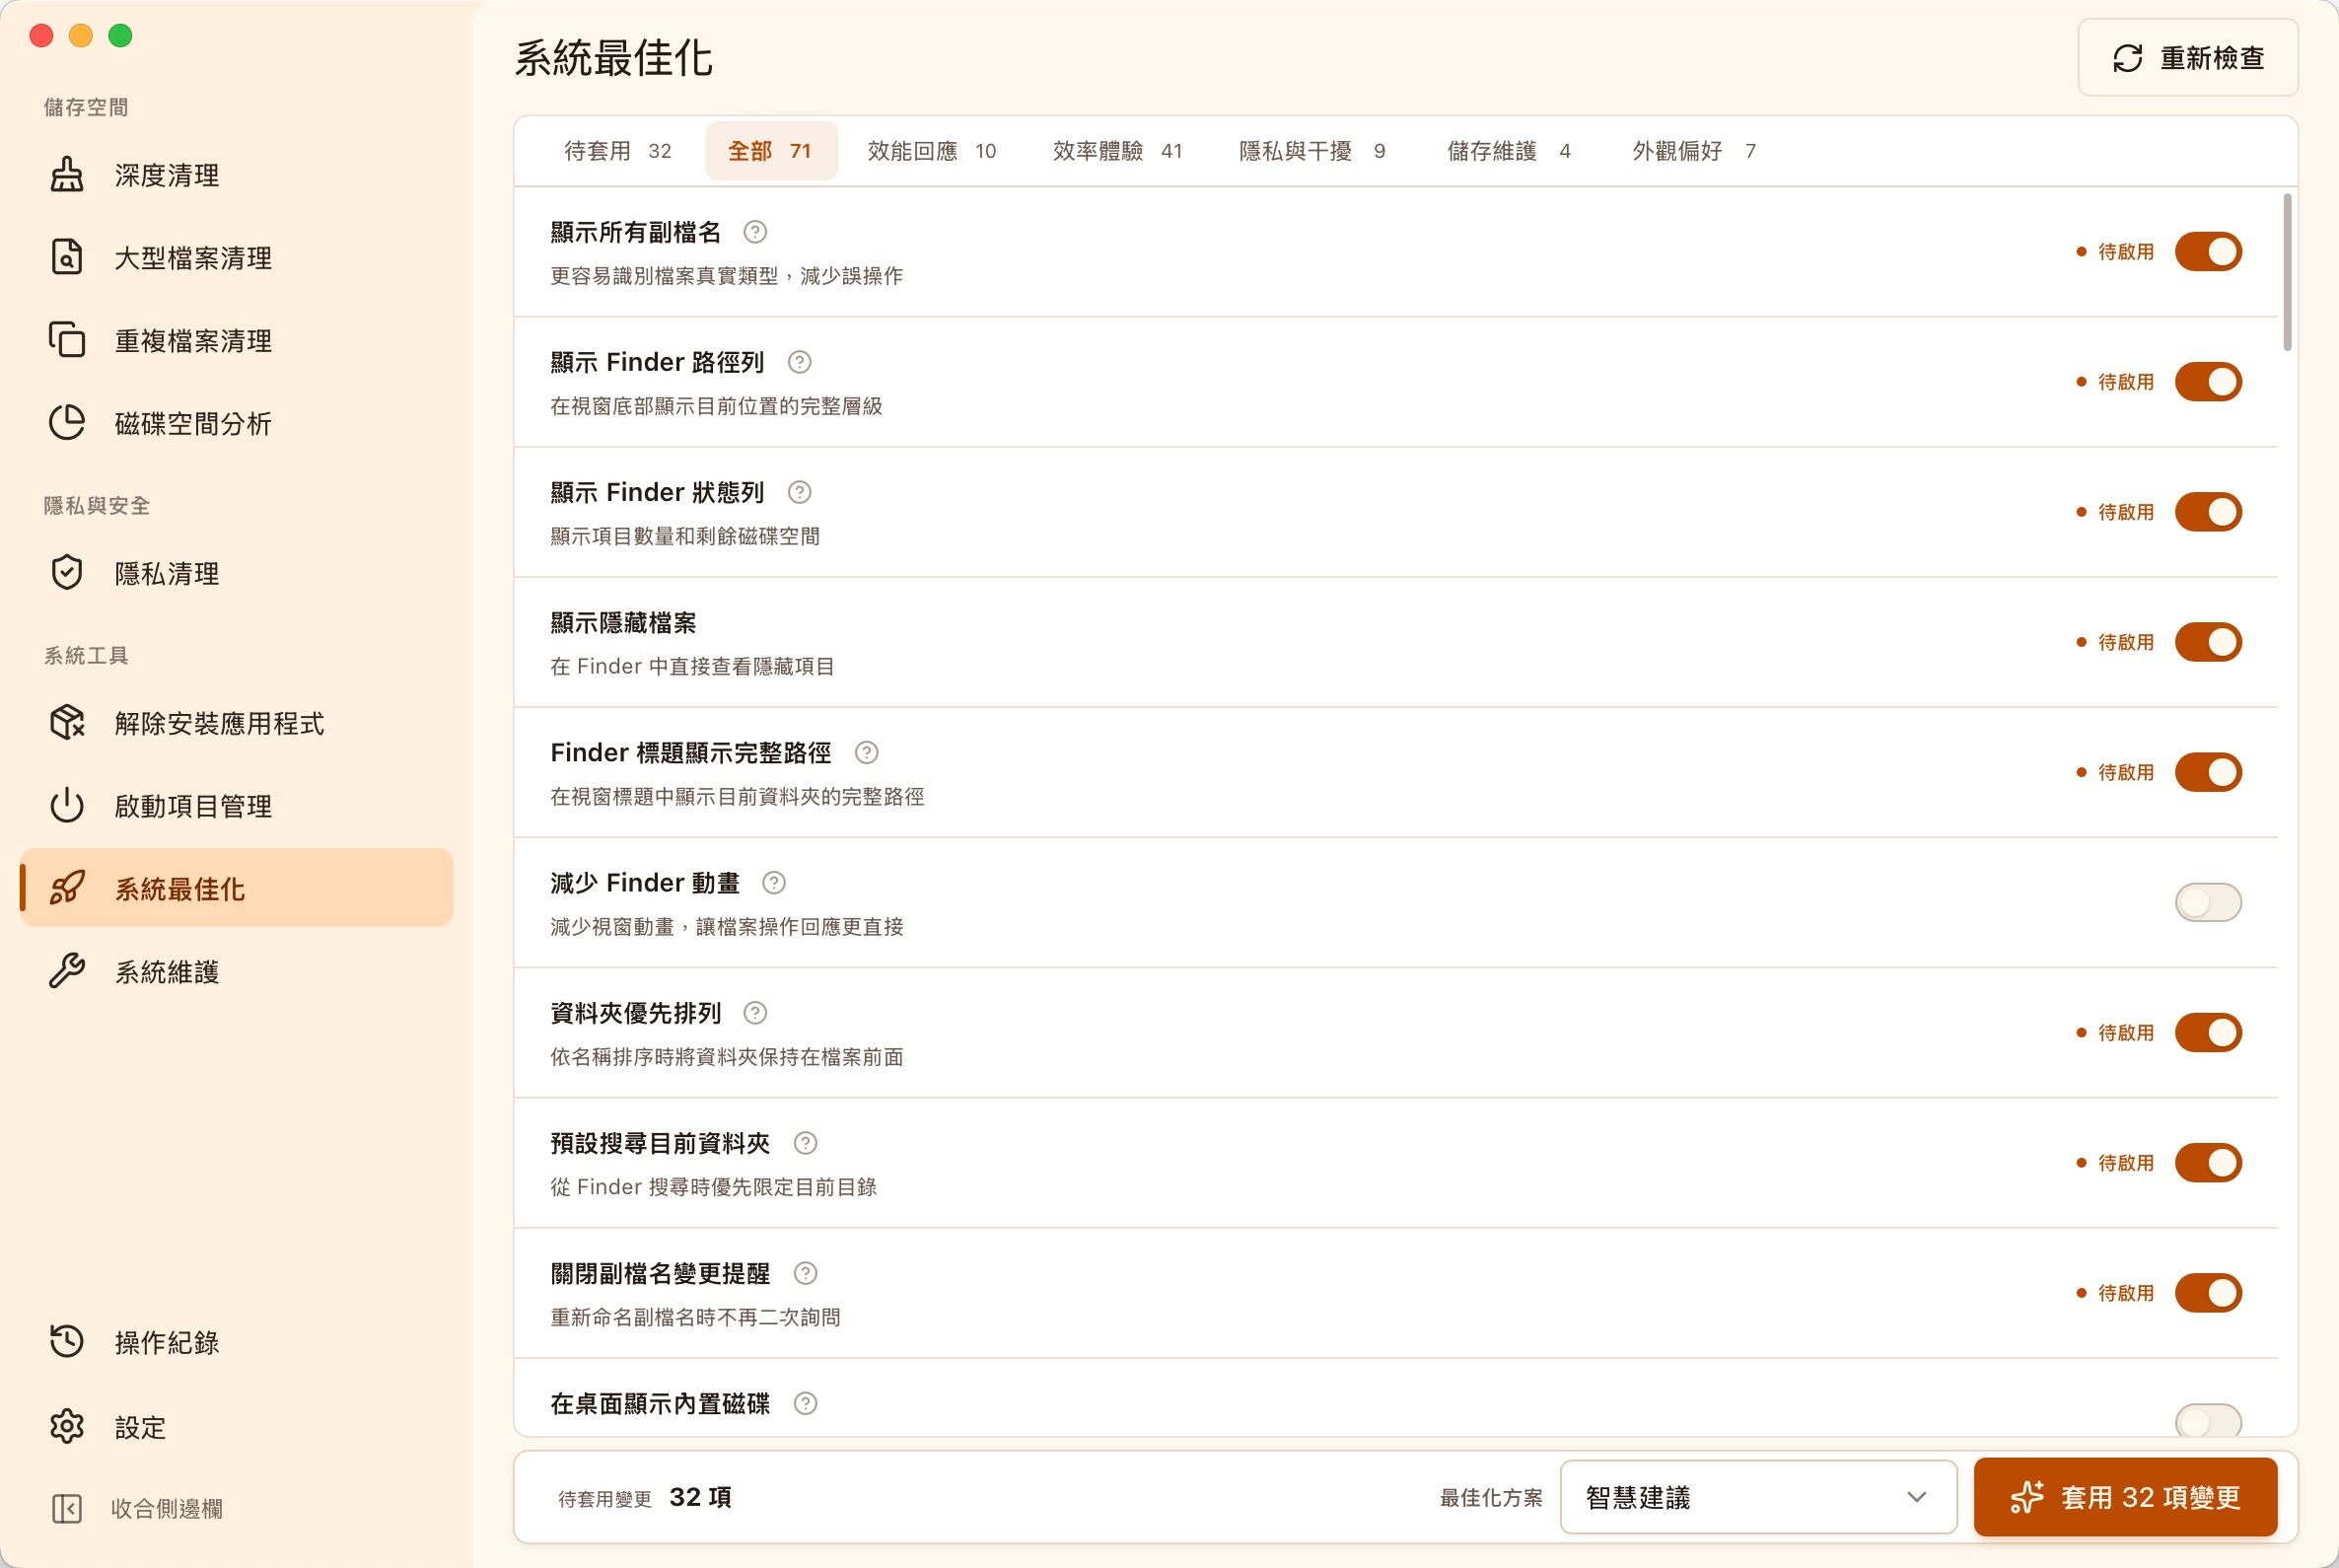This screenshot has height=1568, width=2339.
Task: Toggle the 顯示 Finder 狀態列 switch
Action: (2208, 512)
